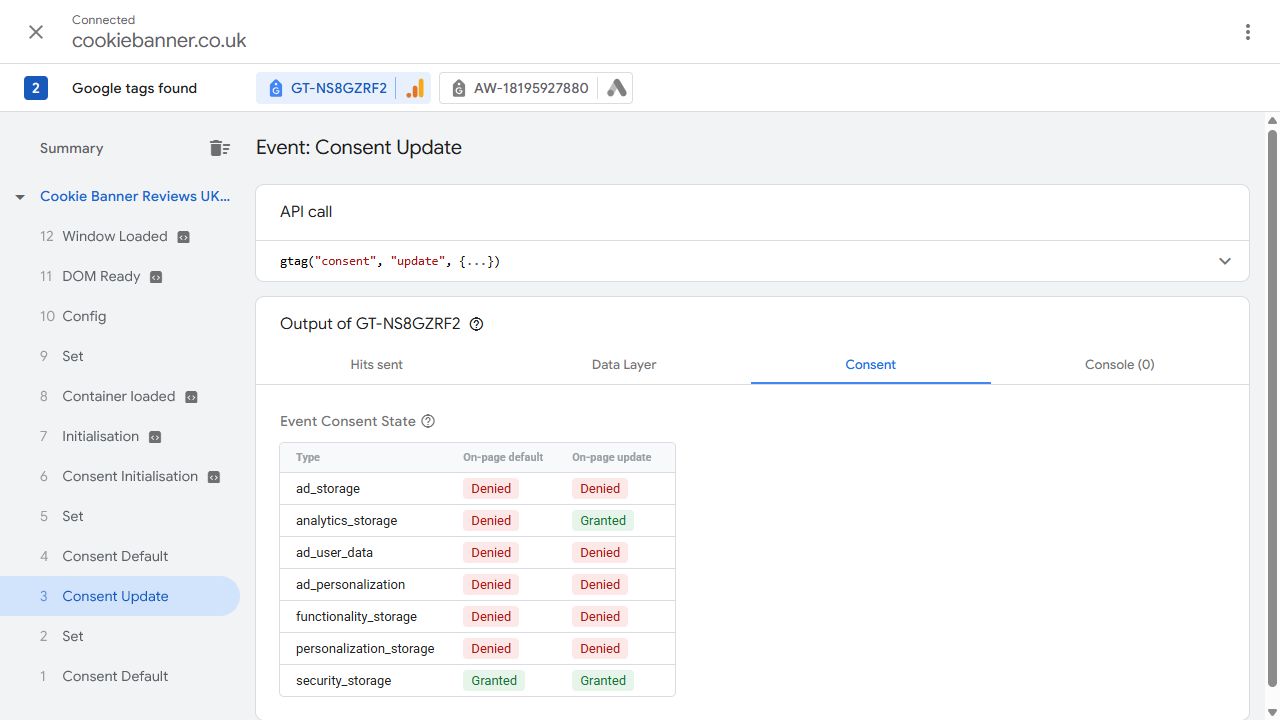Collapse the Cookie Banner Reviews UK page tree
Viewport: 1280px width, 720px height.
point(20,197)
